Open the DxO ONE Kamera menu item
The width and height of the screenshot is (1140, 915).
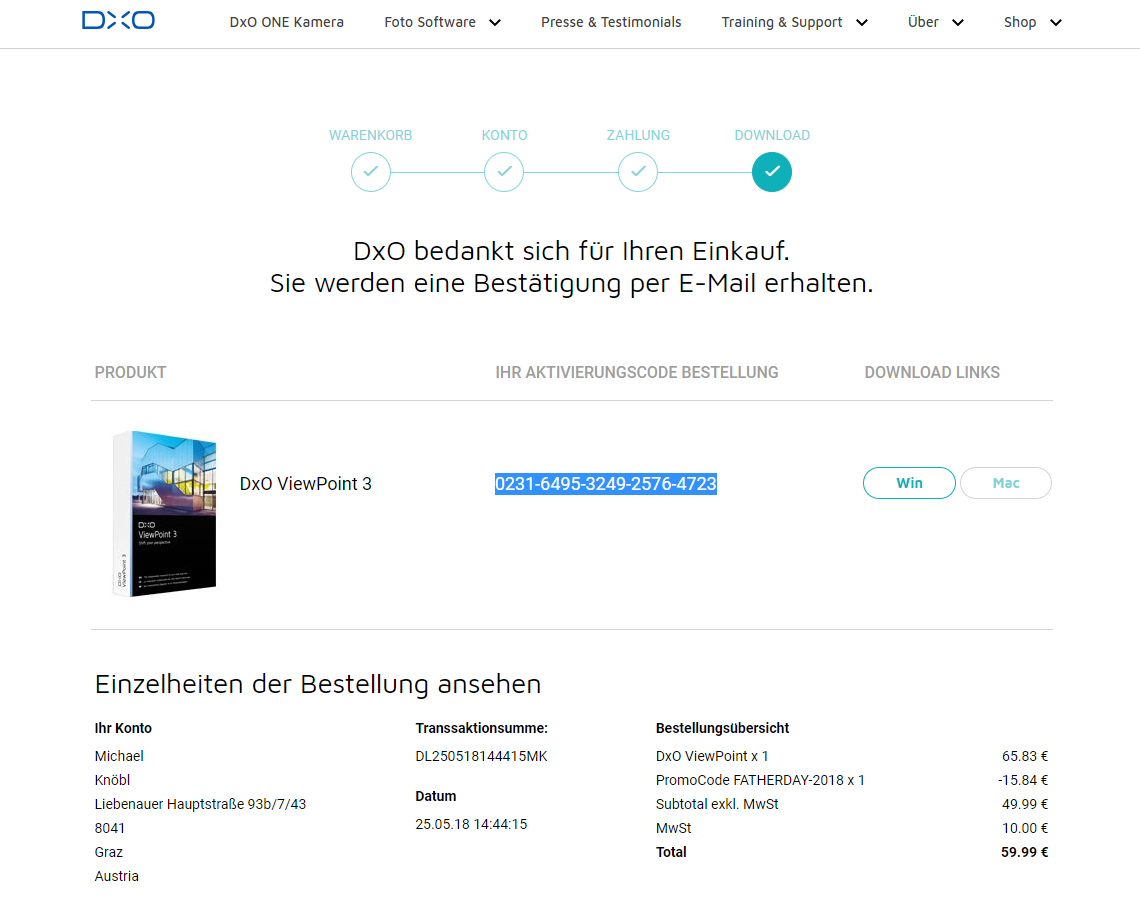[286, 23]
